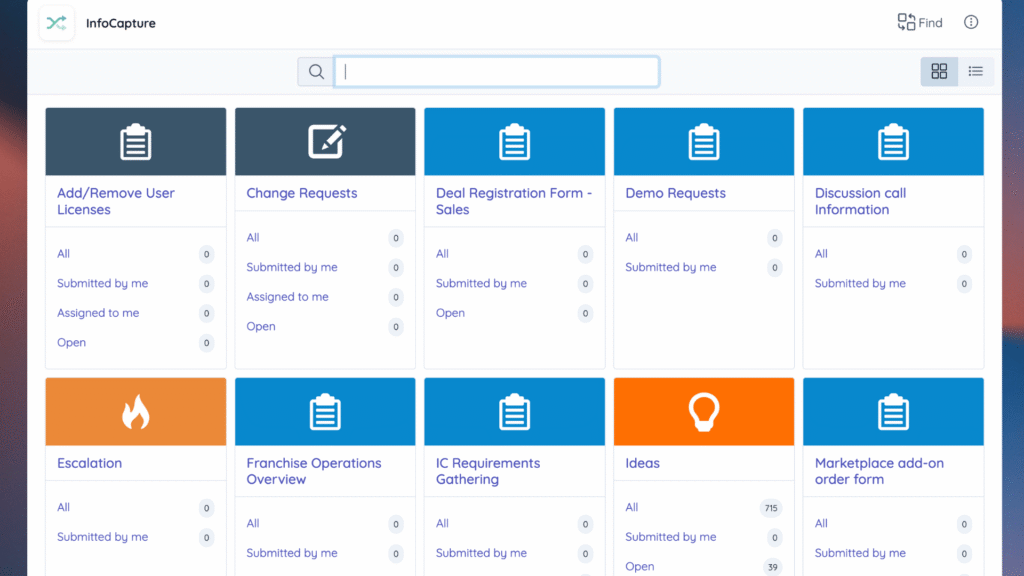The image size is (1024, 576).
Task: Open the Find icon in the header
Action: [x=919, y=22]
